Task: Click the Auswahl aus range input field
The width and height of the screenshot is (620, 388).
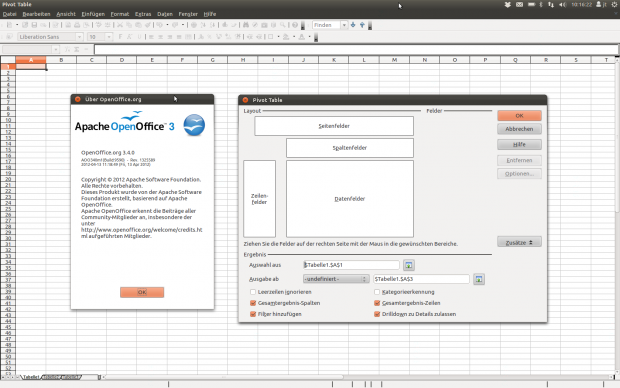Action: coord(351,265)
